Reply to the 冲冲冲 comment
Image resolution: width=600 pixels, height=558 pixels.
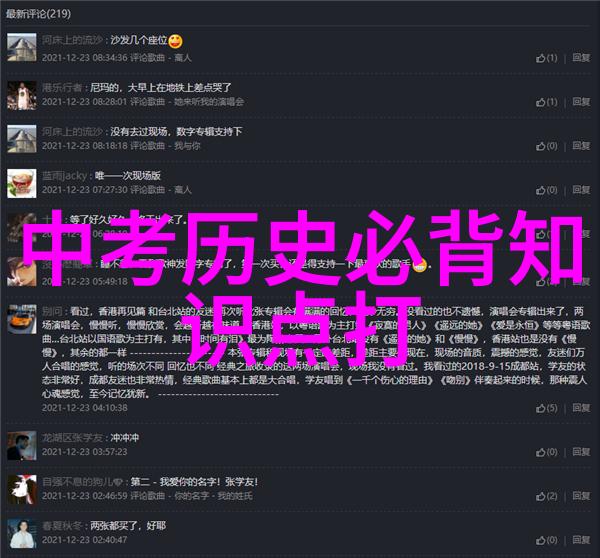coord(581,452)
